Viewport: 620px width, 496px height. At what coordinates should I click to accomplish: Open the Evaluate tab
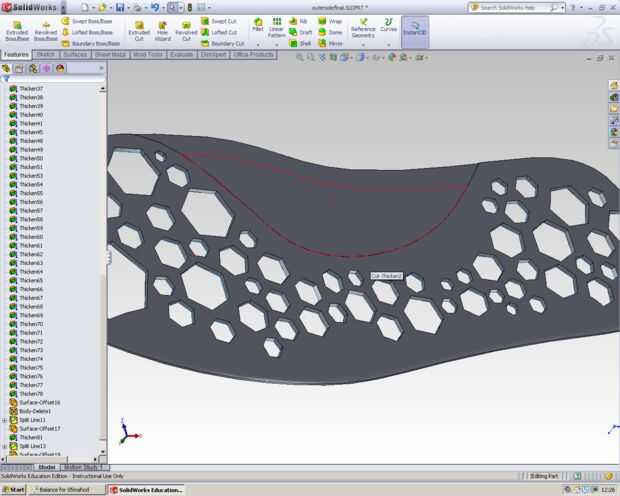pyautogui.click(x=181, y=55)
